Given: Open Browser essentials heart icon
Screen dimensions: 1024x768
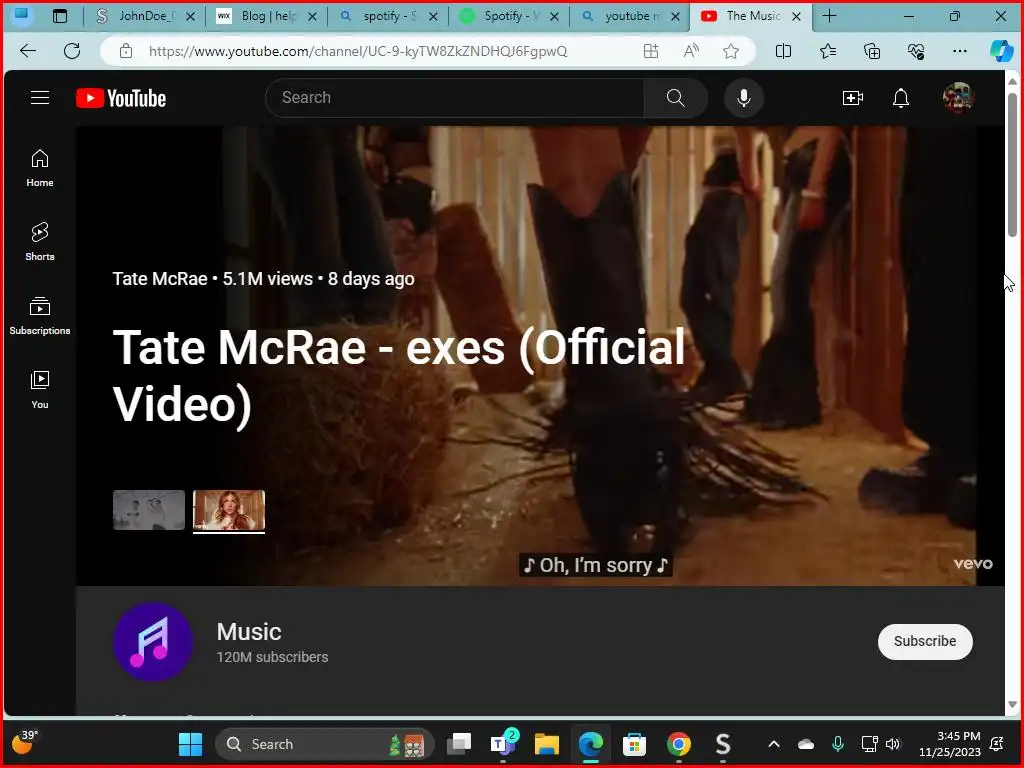Looking at the screenshot, I should pyautogui.click(x=916, y=51).
